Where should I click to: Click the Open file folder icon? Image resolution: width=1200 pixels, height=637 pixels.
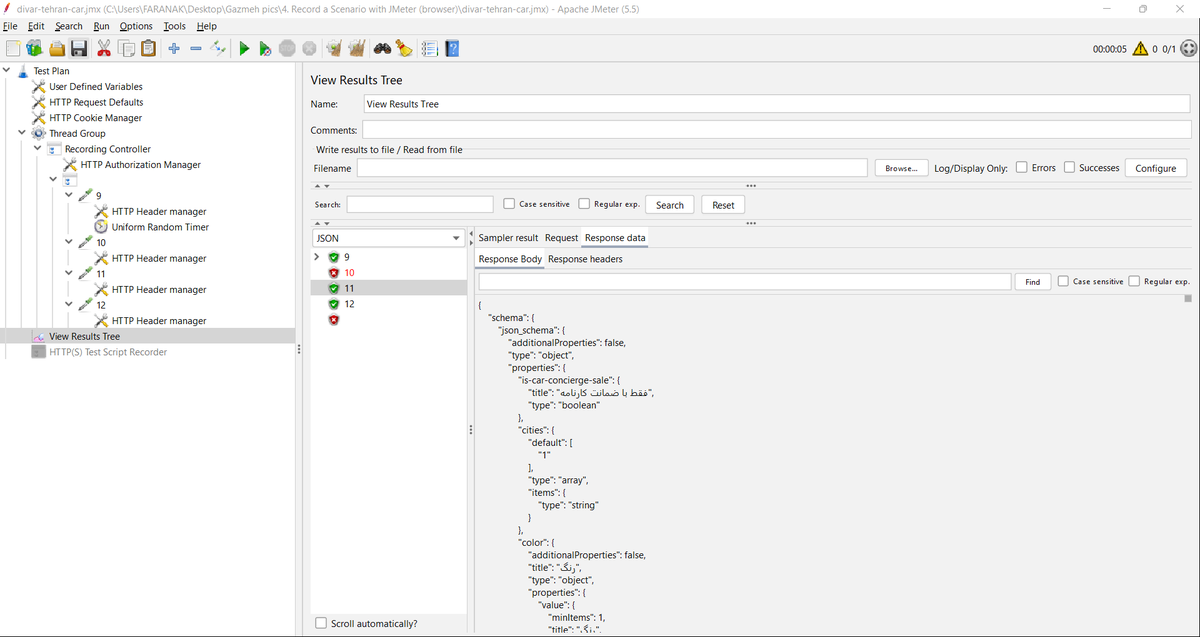57,48
